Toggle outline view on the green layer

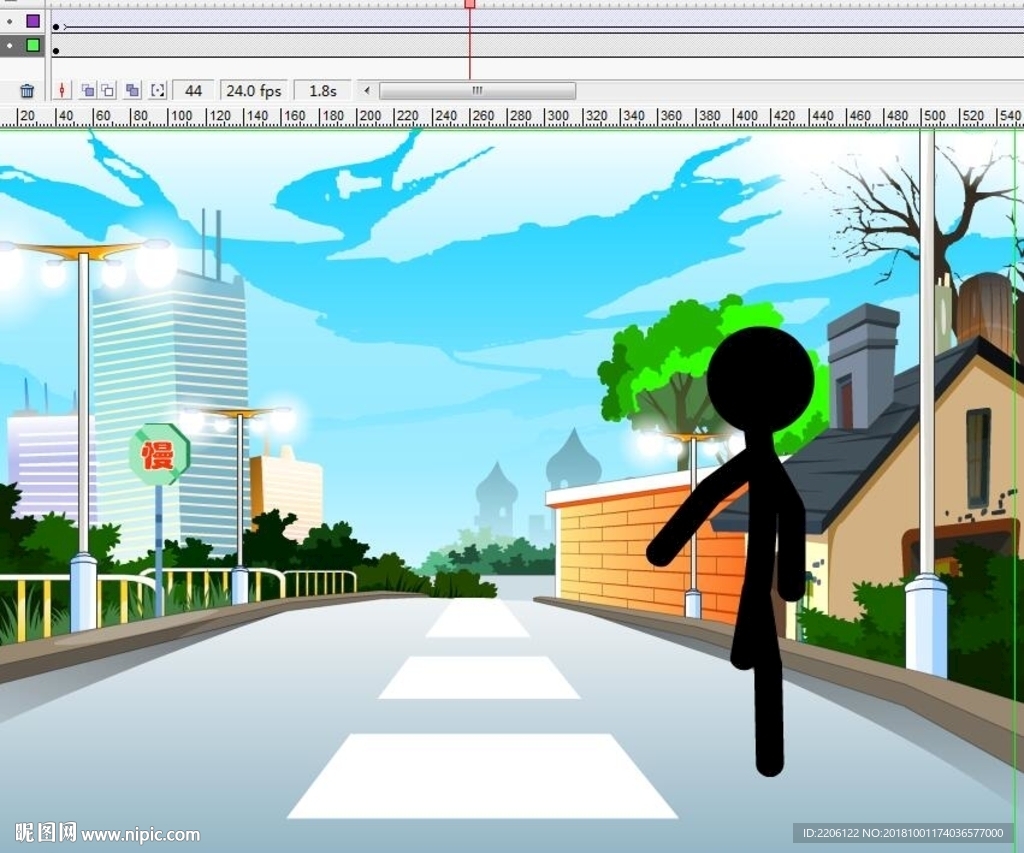coord(33,45)
